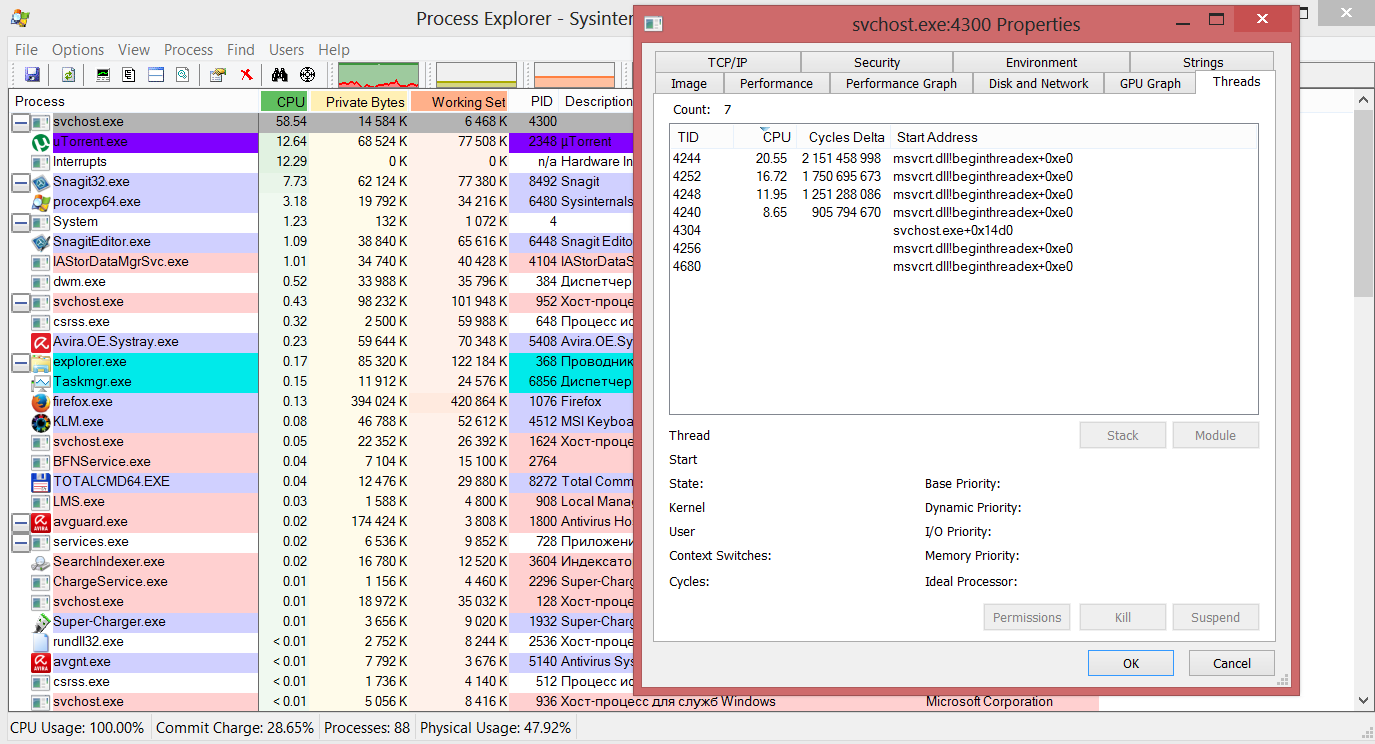
Task: Open System Information via toolbar icon
Action: 103,75
